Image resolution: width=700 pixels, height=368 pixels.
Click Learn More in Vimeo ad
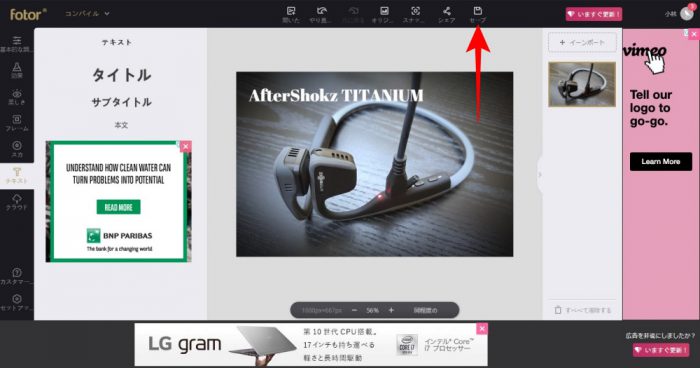point(661,162)
